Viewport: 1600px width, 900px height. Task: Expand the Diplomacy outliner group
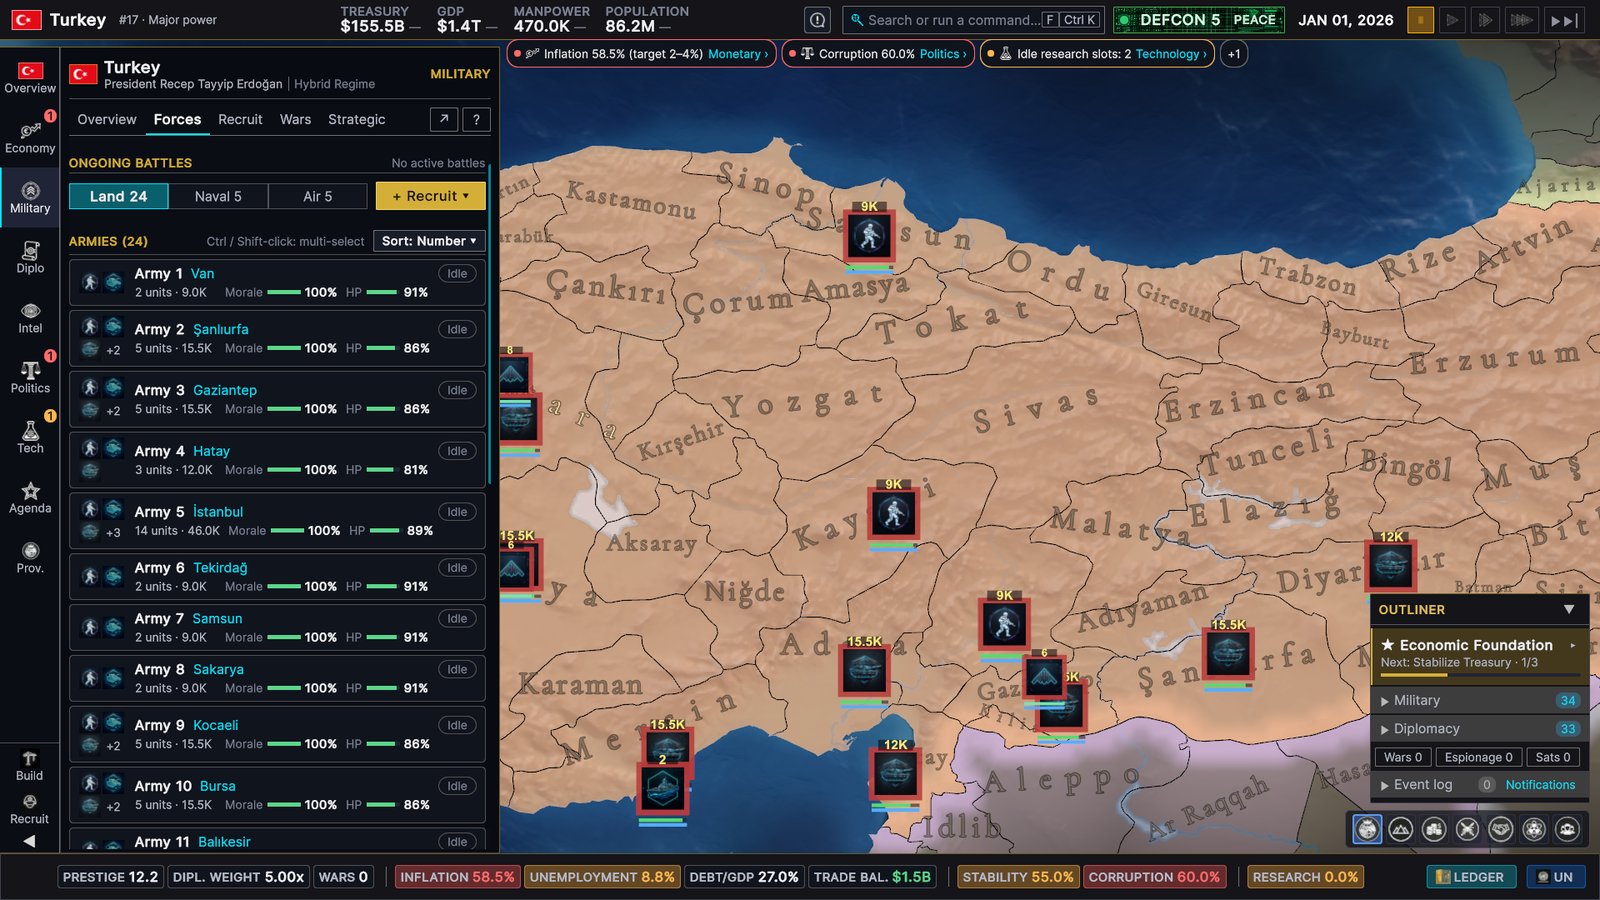(1479, 729)
